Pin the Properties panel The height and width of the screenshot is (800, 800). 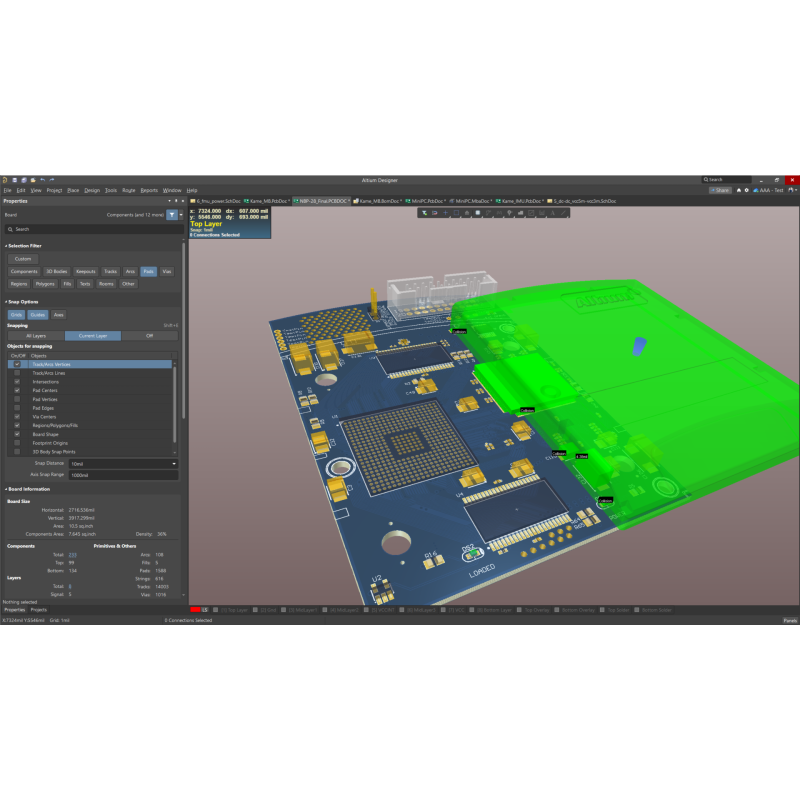click(176, 201)
